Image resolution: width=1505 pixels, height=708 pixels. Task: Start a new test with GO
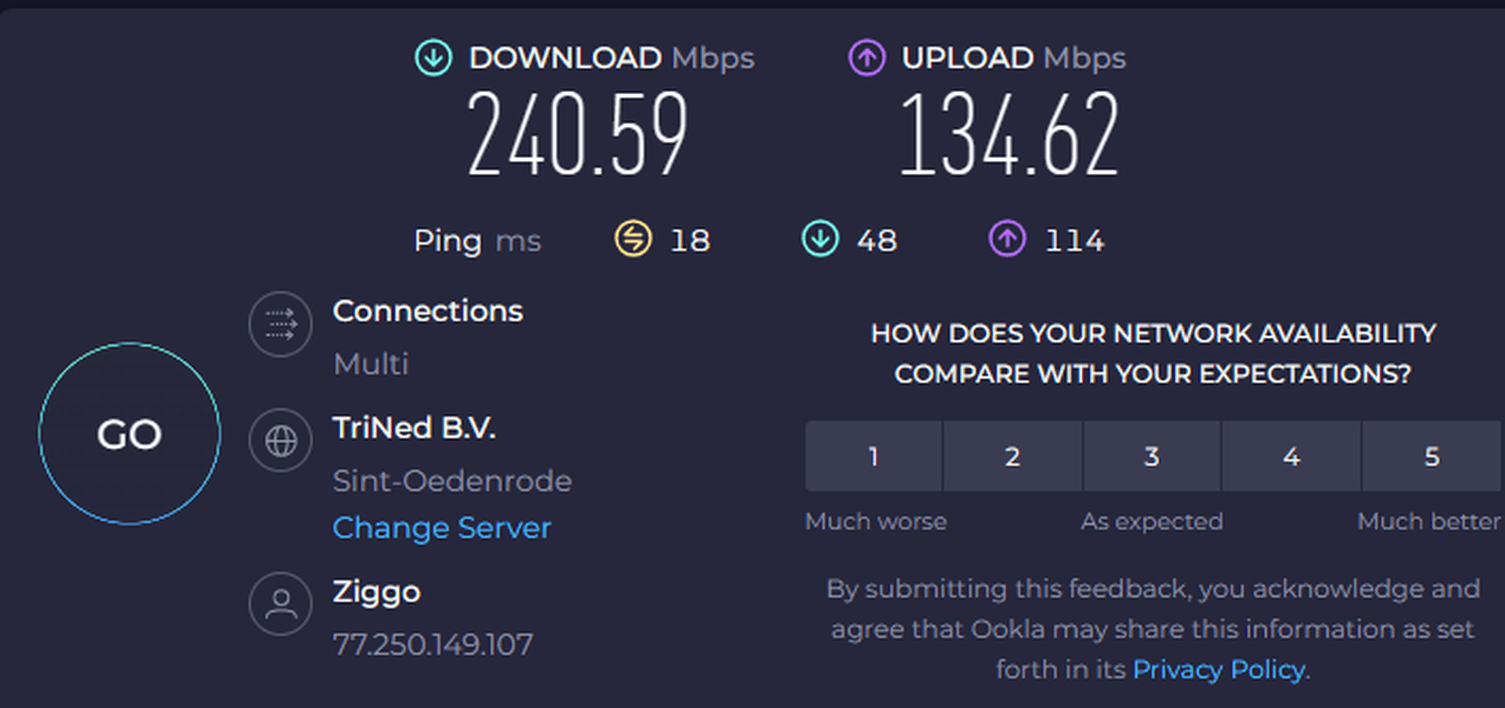129,434
